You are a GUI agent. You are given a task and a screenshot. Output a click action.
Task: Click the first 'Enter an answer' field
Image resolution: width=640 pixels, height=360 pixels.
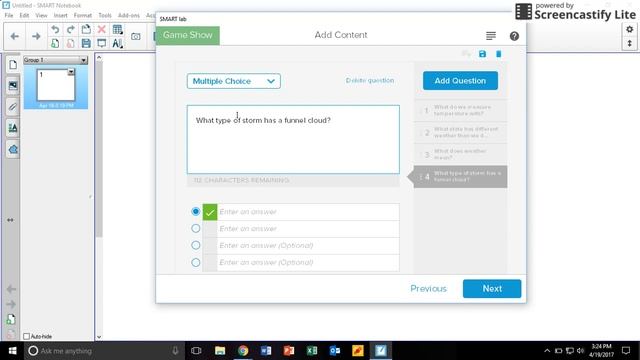(x=308, y=212)
